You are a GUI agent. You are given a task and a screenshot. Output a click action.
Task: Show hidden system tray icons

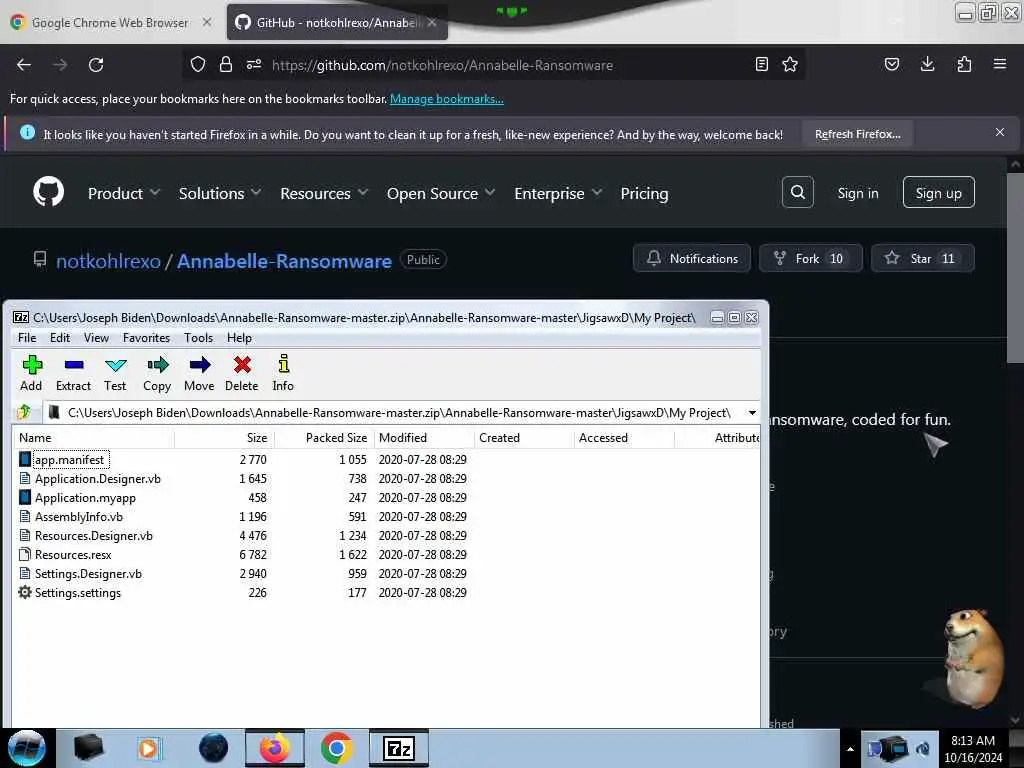850,749
